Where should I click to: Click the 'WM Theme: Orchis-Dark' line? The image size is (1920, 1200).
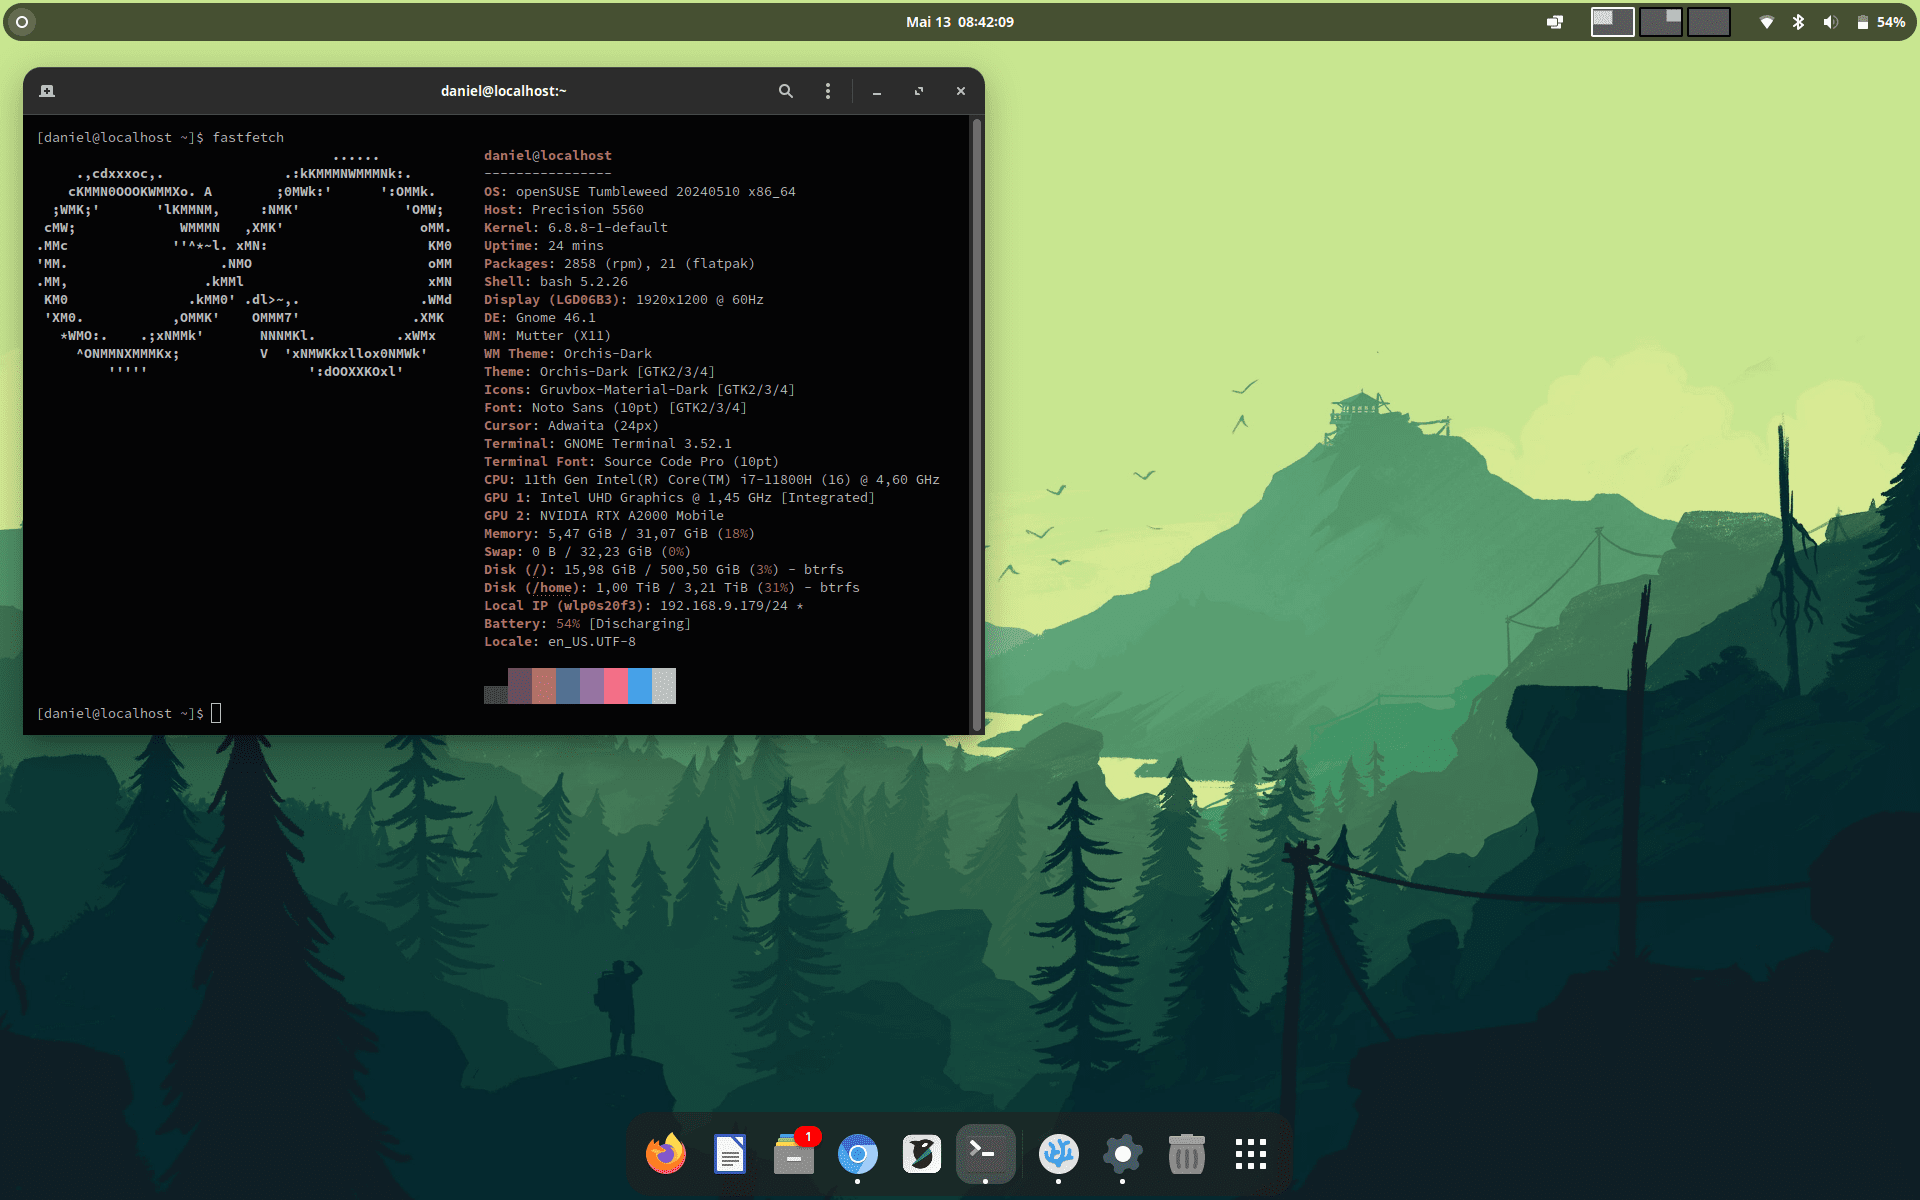568,353
